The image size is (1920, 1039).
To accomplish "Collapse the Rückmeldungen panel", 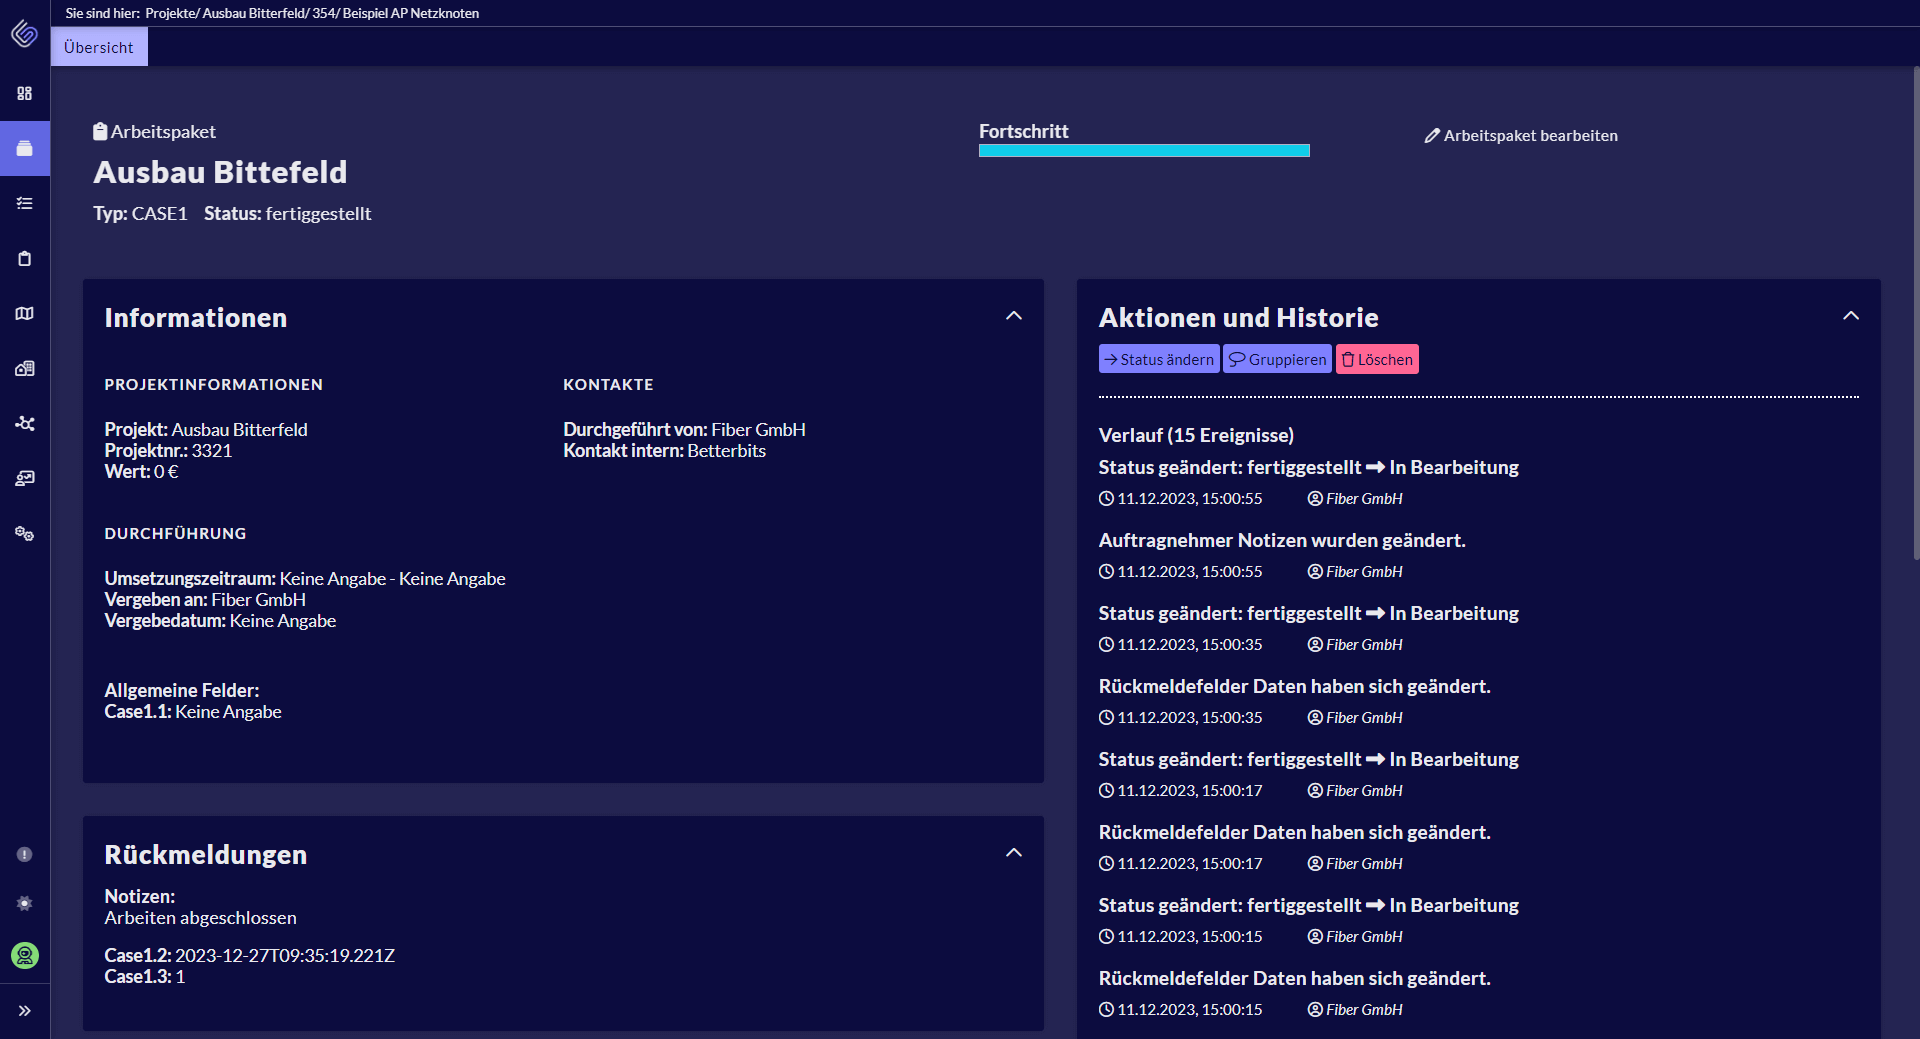I will 1014,853.
